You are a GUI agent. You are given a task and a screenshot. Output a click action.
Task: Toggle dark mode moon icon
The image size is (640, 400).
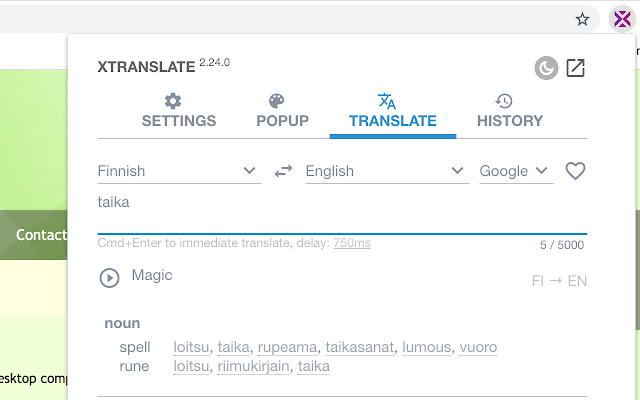tap(545, 68)
